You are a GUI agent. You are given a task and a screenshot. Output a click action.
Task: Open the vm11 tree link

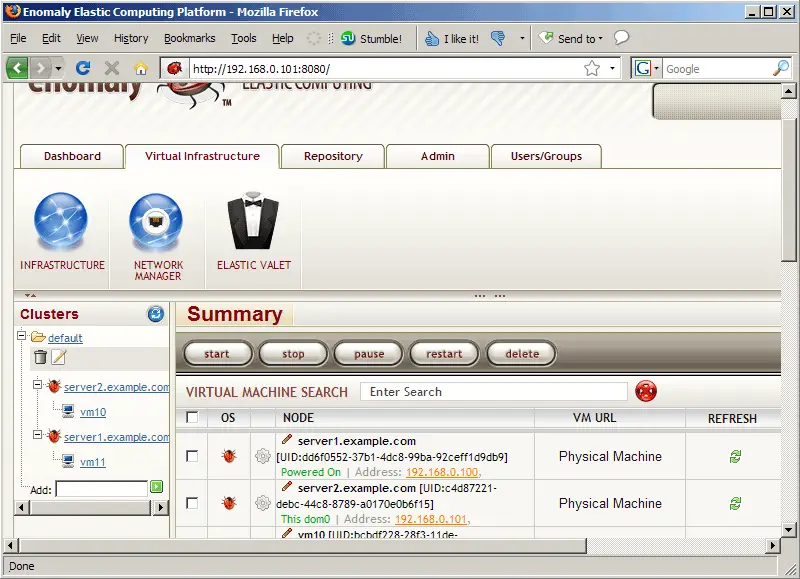click(93, 462)
